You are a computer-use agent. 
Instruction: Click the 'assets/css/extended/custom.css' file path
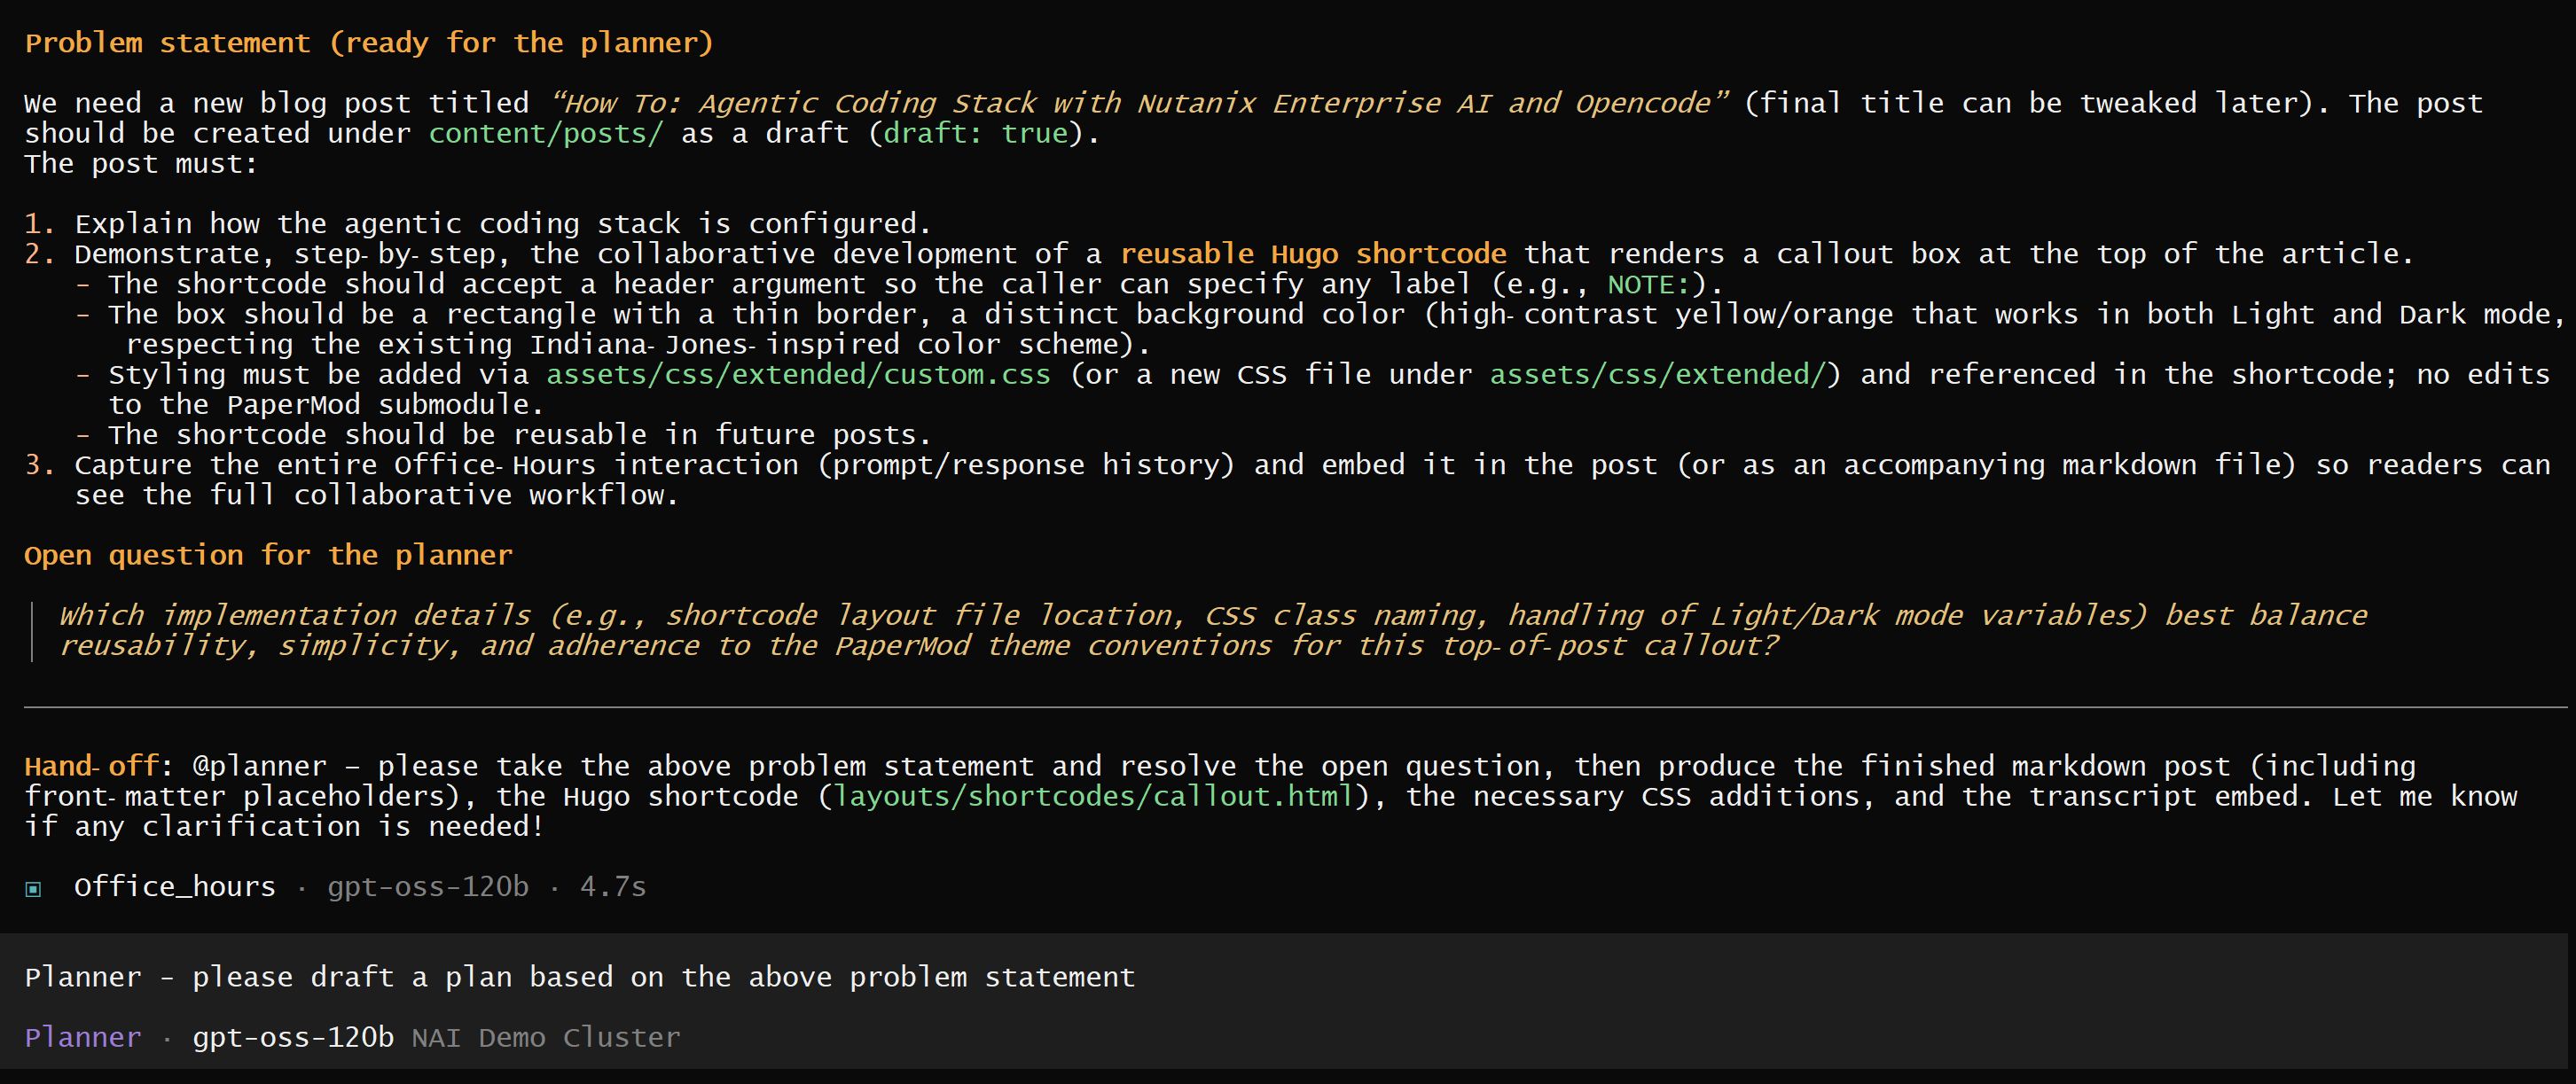click(x=798, y=374)
